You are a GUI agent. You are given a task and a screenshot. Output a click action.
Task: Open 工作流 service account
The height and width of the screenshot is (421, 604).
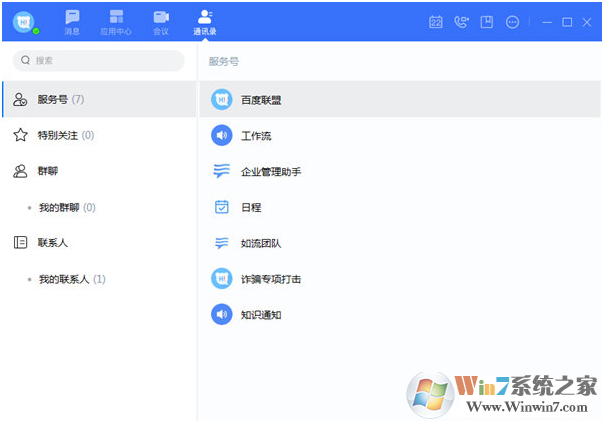pos(400,136)
